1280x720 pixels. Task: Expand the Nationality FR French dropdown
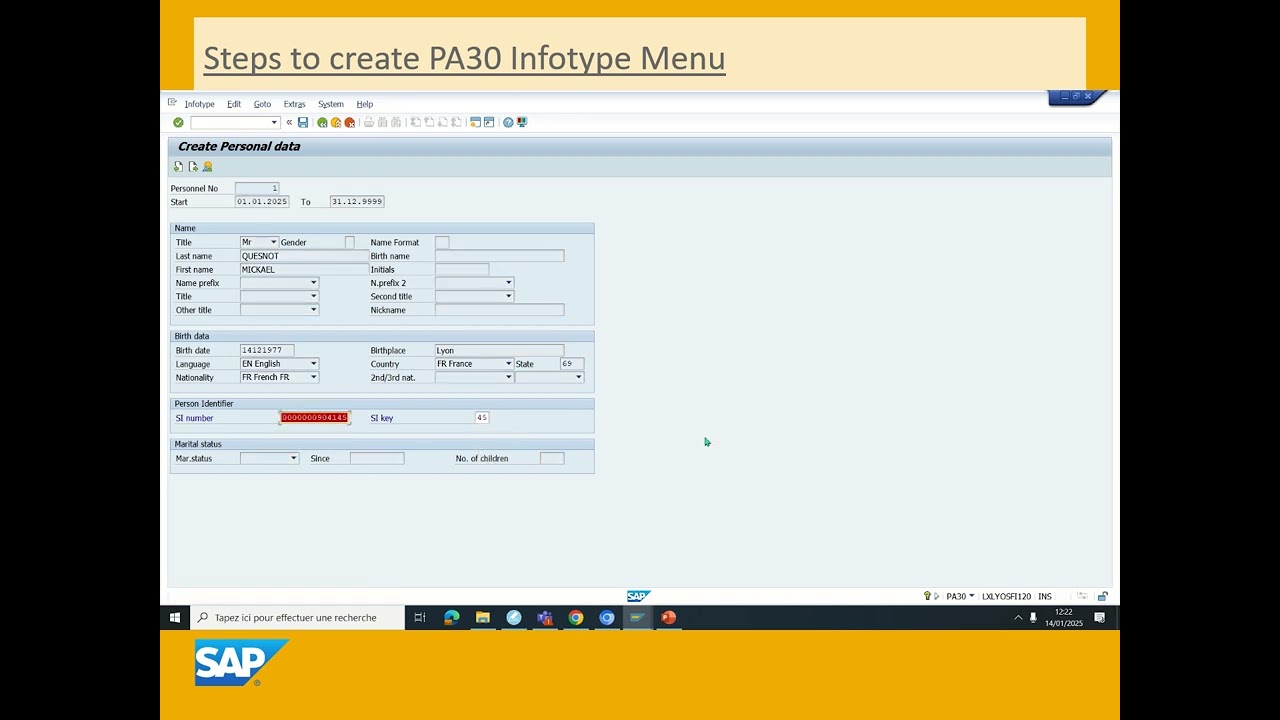313,377
